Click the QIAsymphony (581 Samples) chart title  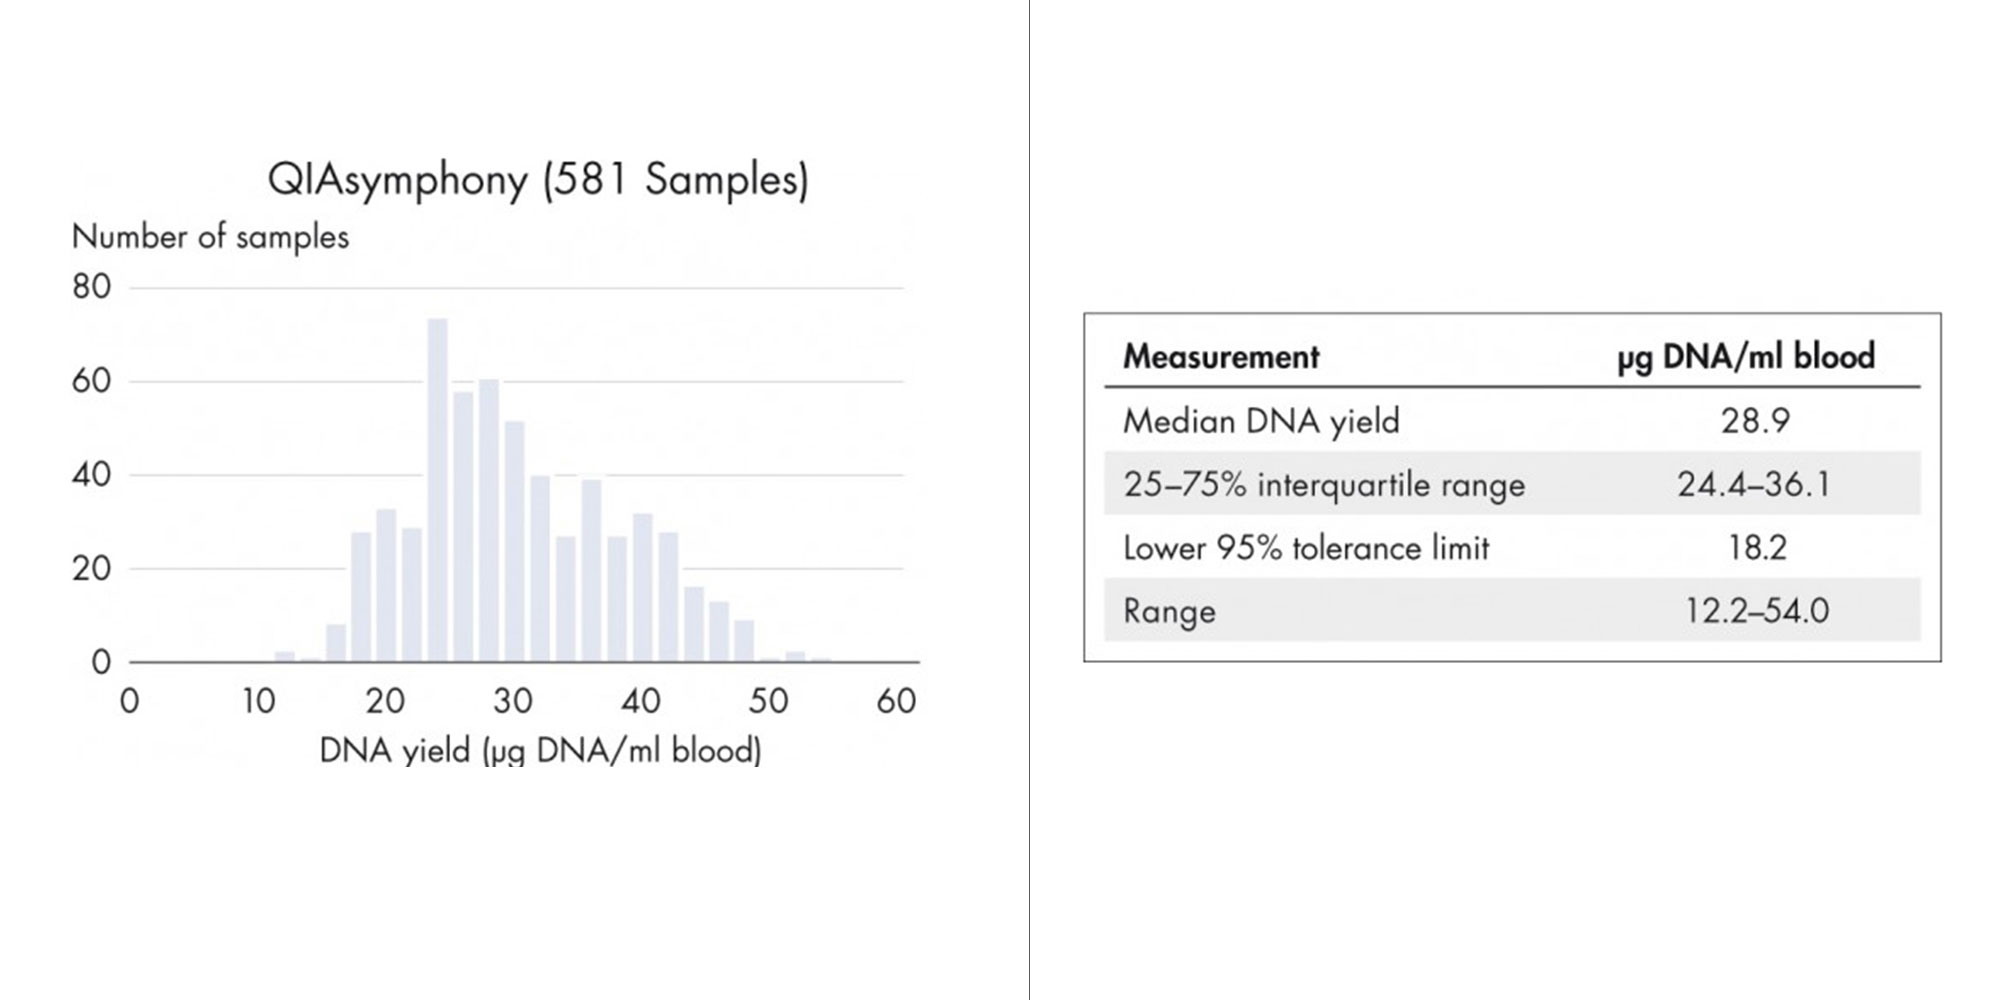click(538, 181)
